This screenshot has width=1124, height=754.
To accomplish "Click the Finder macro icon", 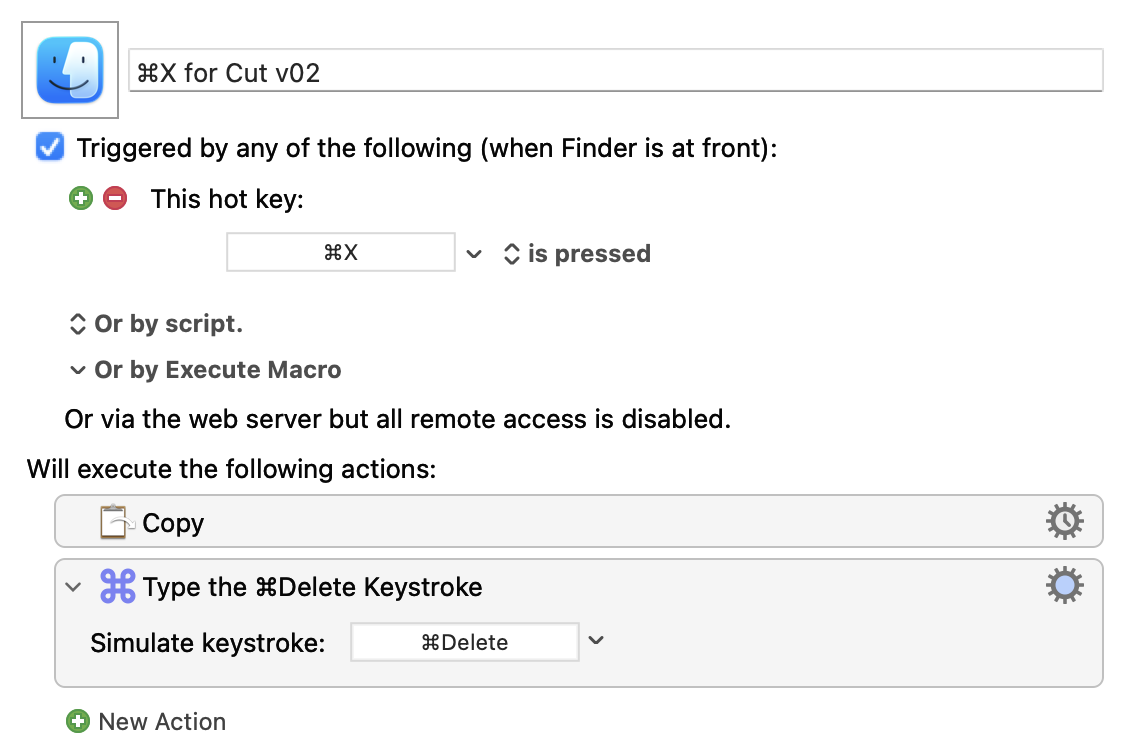I will pyautogui.click(x=70, y=70).
